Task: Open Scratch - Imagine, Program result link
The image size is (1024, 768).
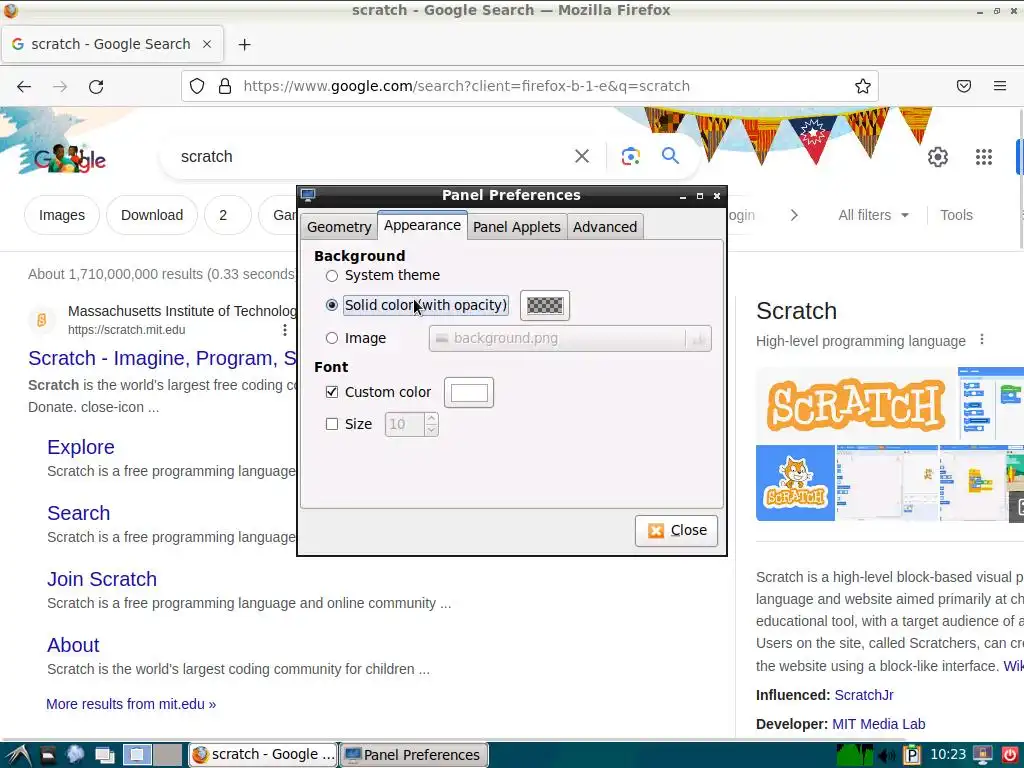Action: pyautogui.click(x=163, y=359)
